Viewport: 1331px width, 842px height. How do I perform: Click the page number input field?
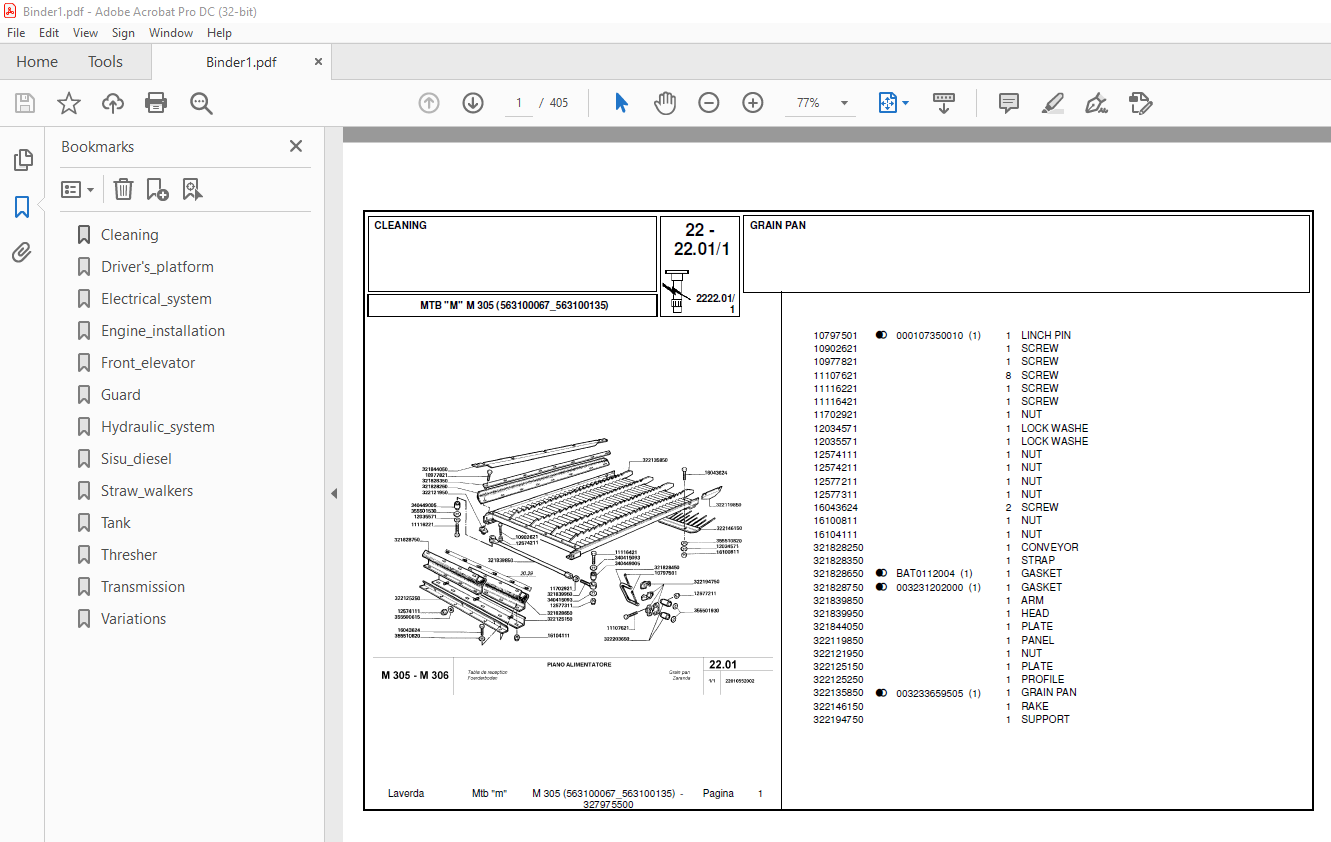pos(518,103)
